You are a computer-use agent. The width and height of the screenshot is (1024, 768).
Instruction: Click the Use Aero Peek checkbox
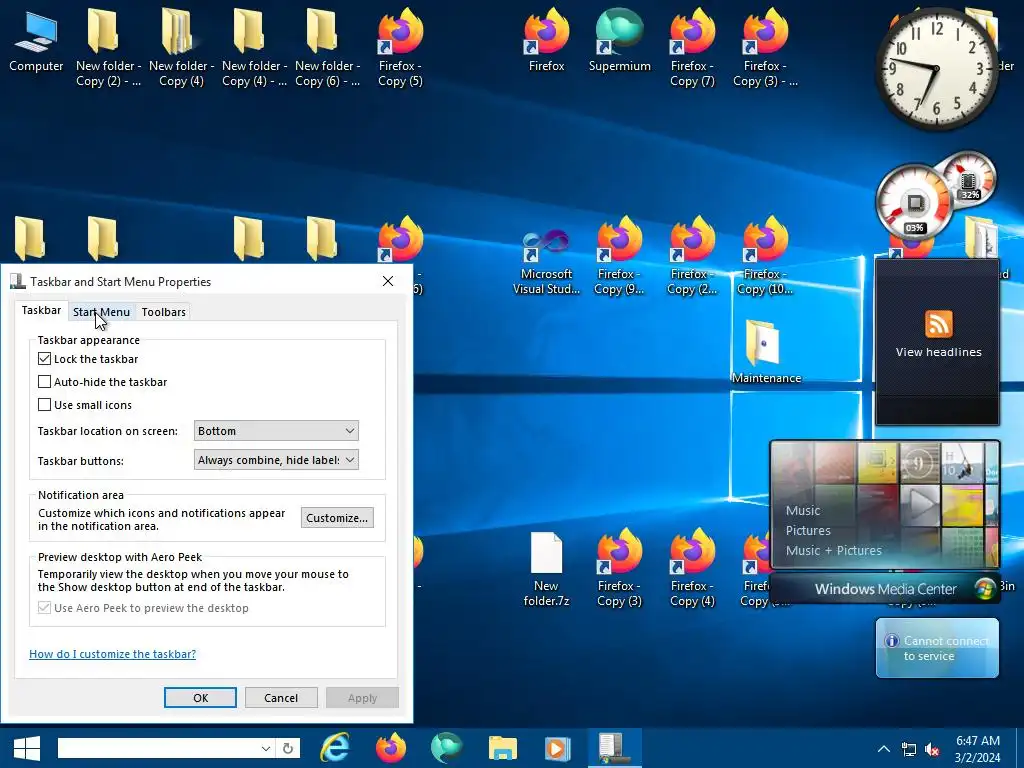click(44, 607)
